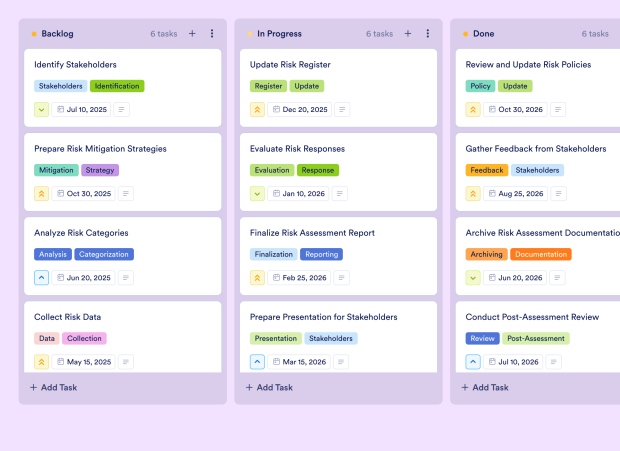Click the Reporting tag label

(321, 254)
